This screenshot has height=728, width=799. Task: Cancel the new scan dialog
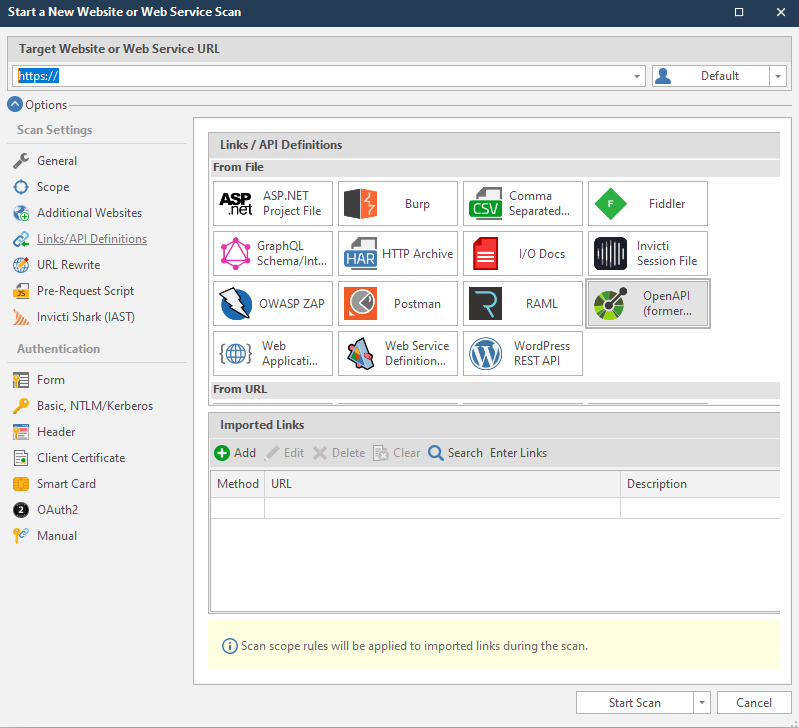(754, 703)
